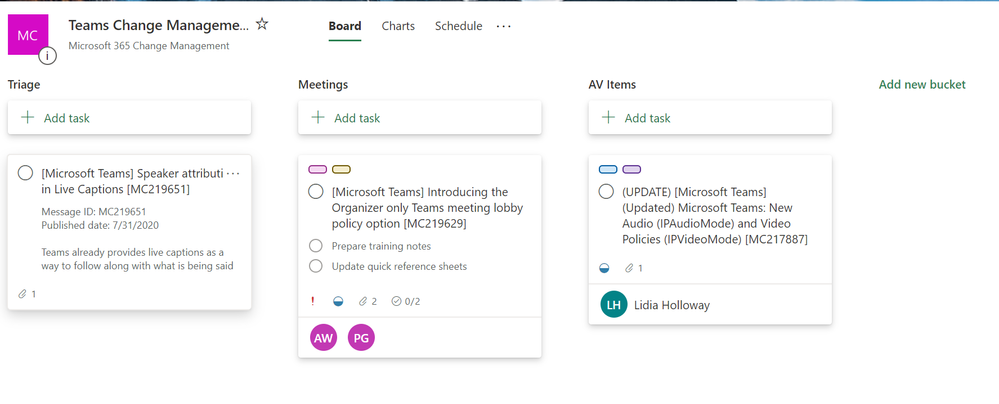Click the AW assignee avatar
999x404 pixels.
(324, 338)
